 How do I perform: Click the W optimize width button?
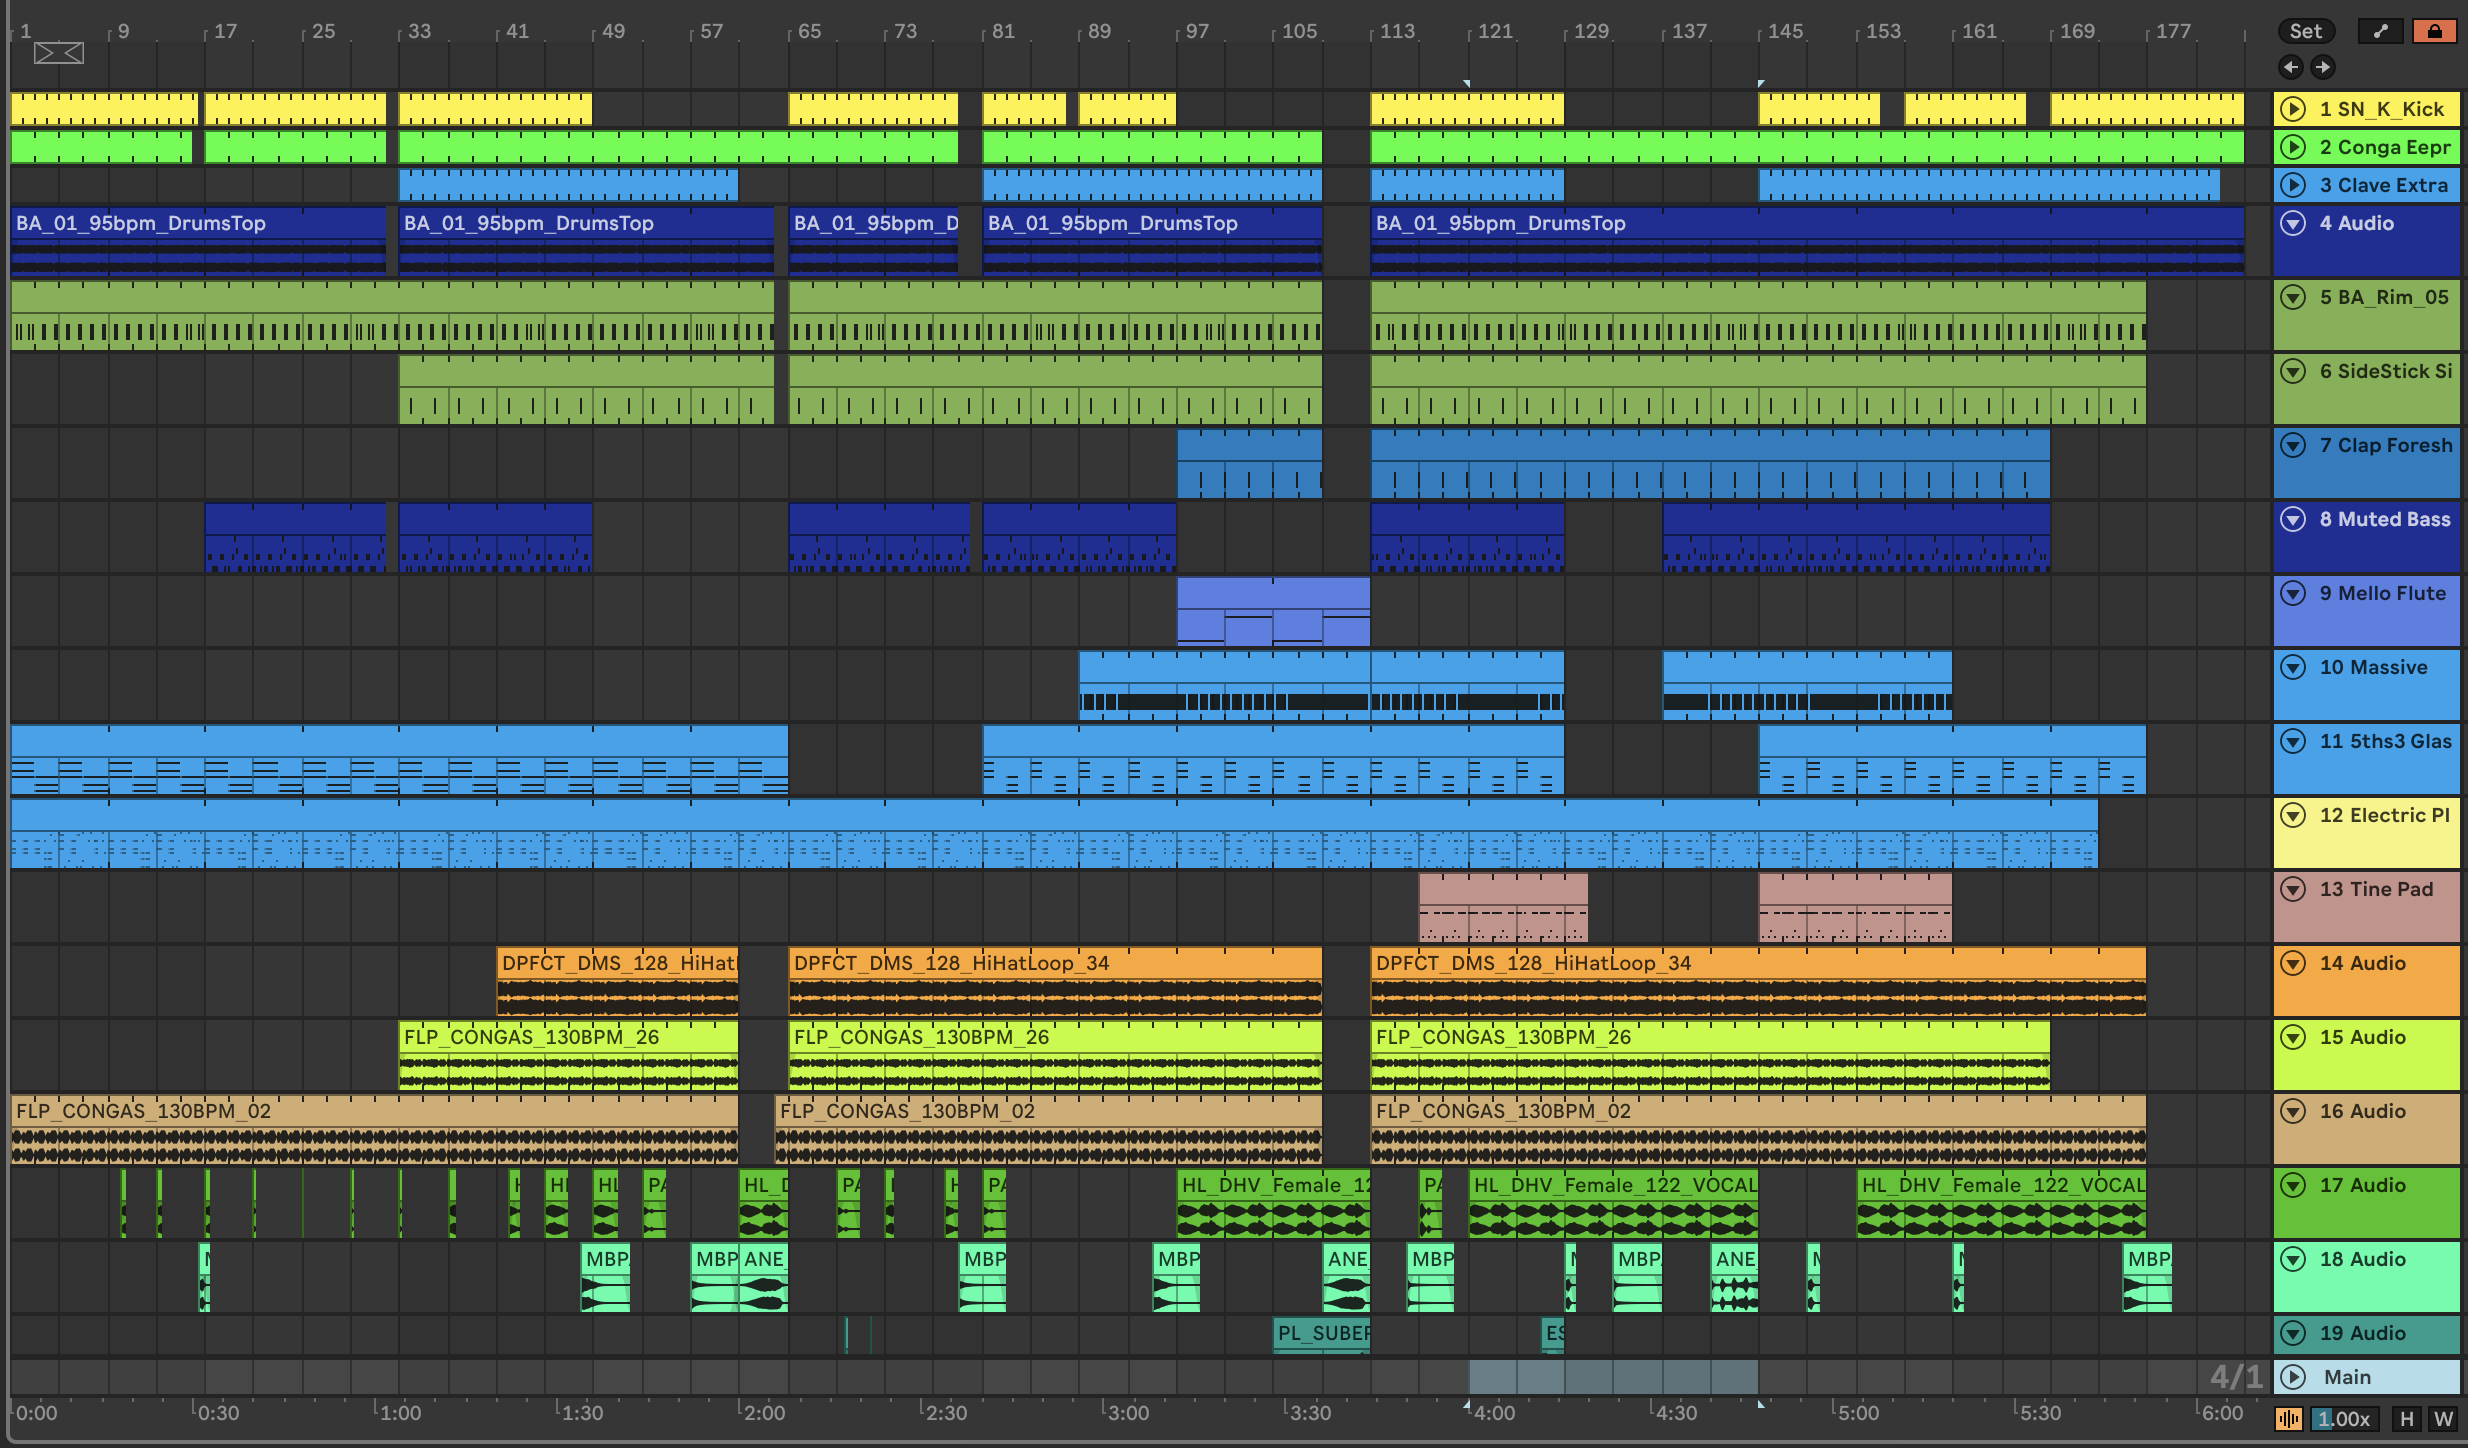click(x=2443, y=1418)
